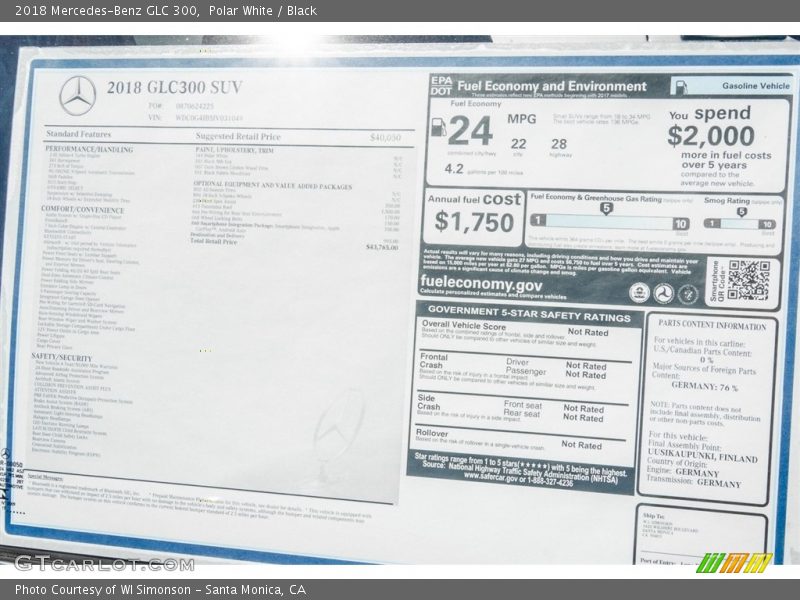Screen dimensions: 800x600
Task: Click the fuel pump icon in the Gasoline Vehicle banner
Action: tap(681, 87)
